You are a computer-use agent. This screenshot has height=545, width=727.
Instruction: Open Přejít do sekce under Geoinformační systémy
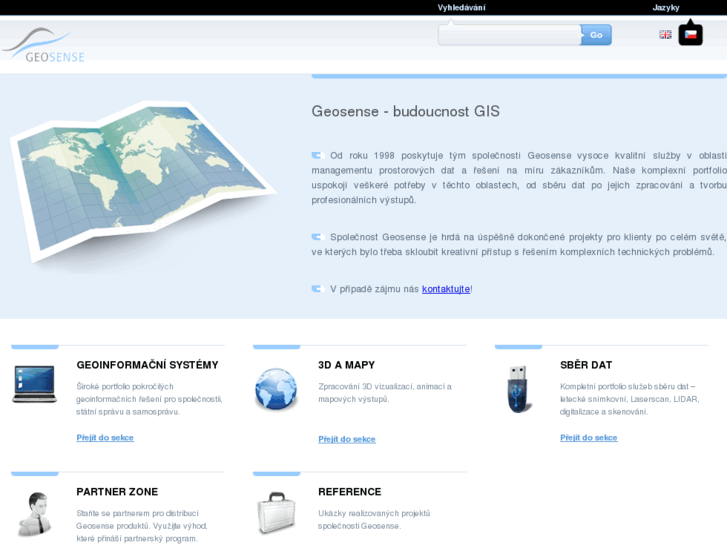tap(105, 437)
